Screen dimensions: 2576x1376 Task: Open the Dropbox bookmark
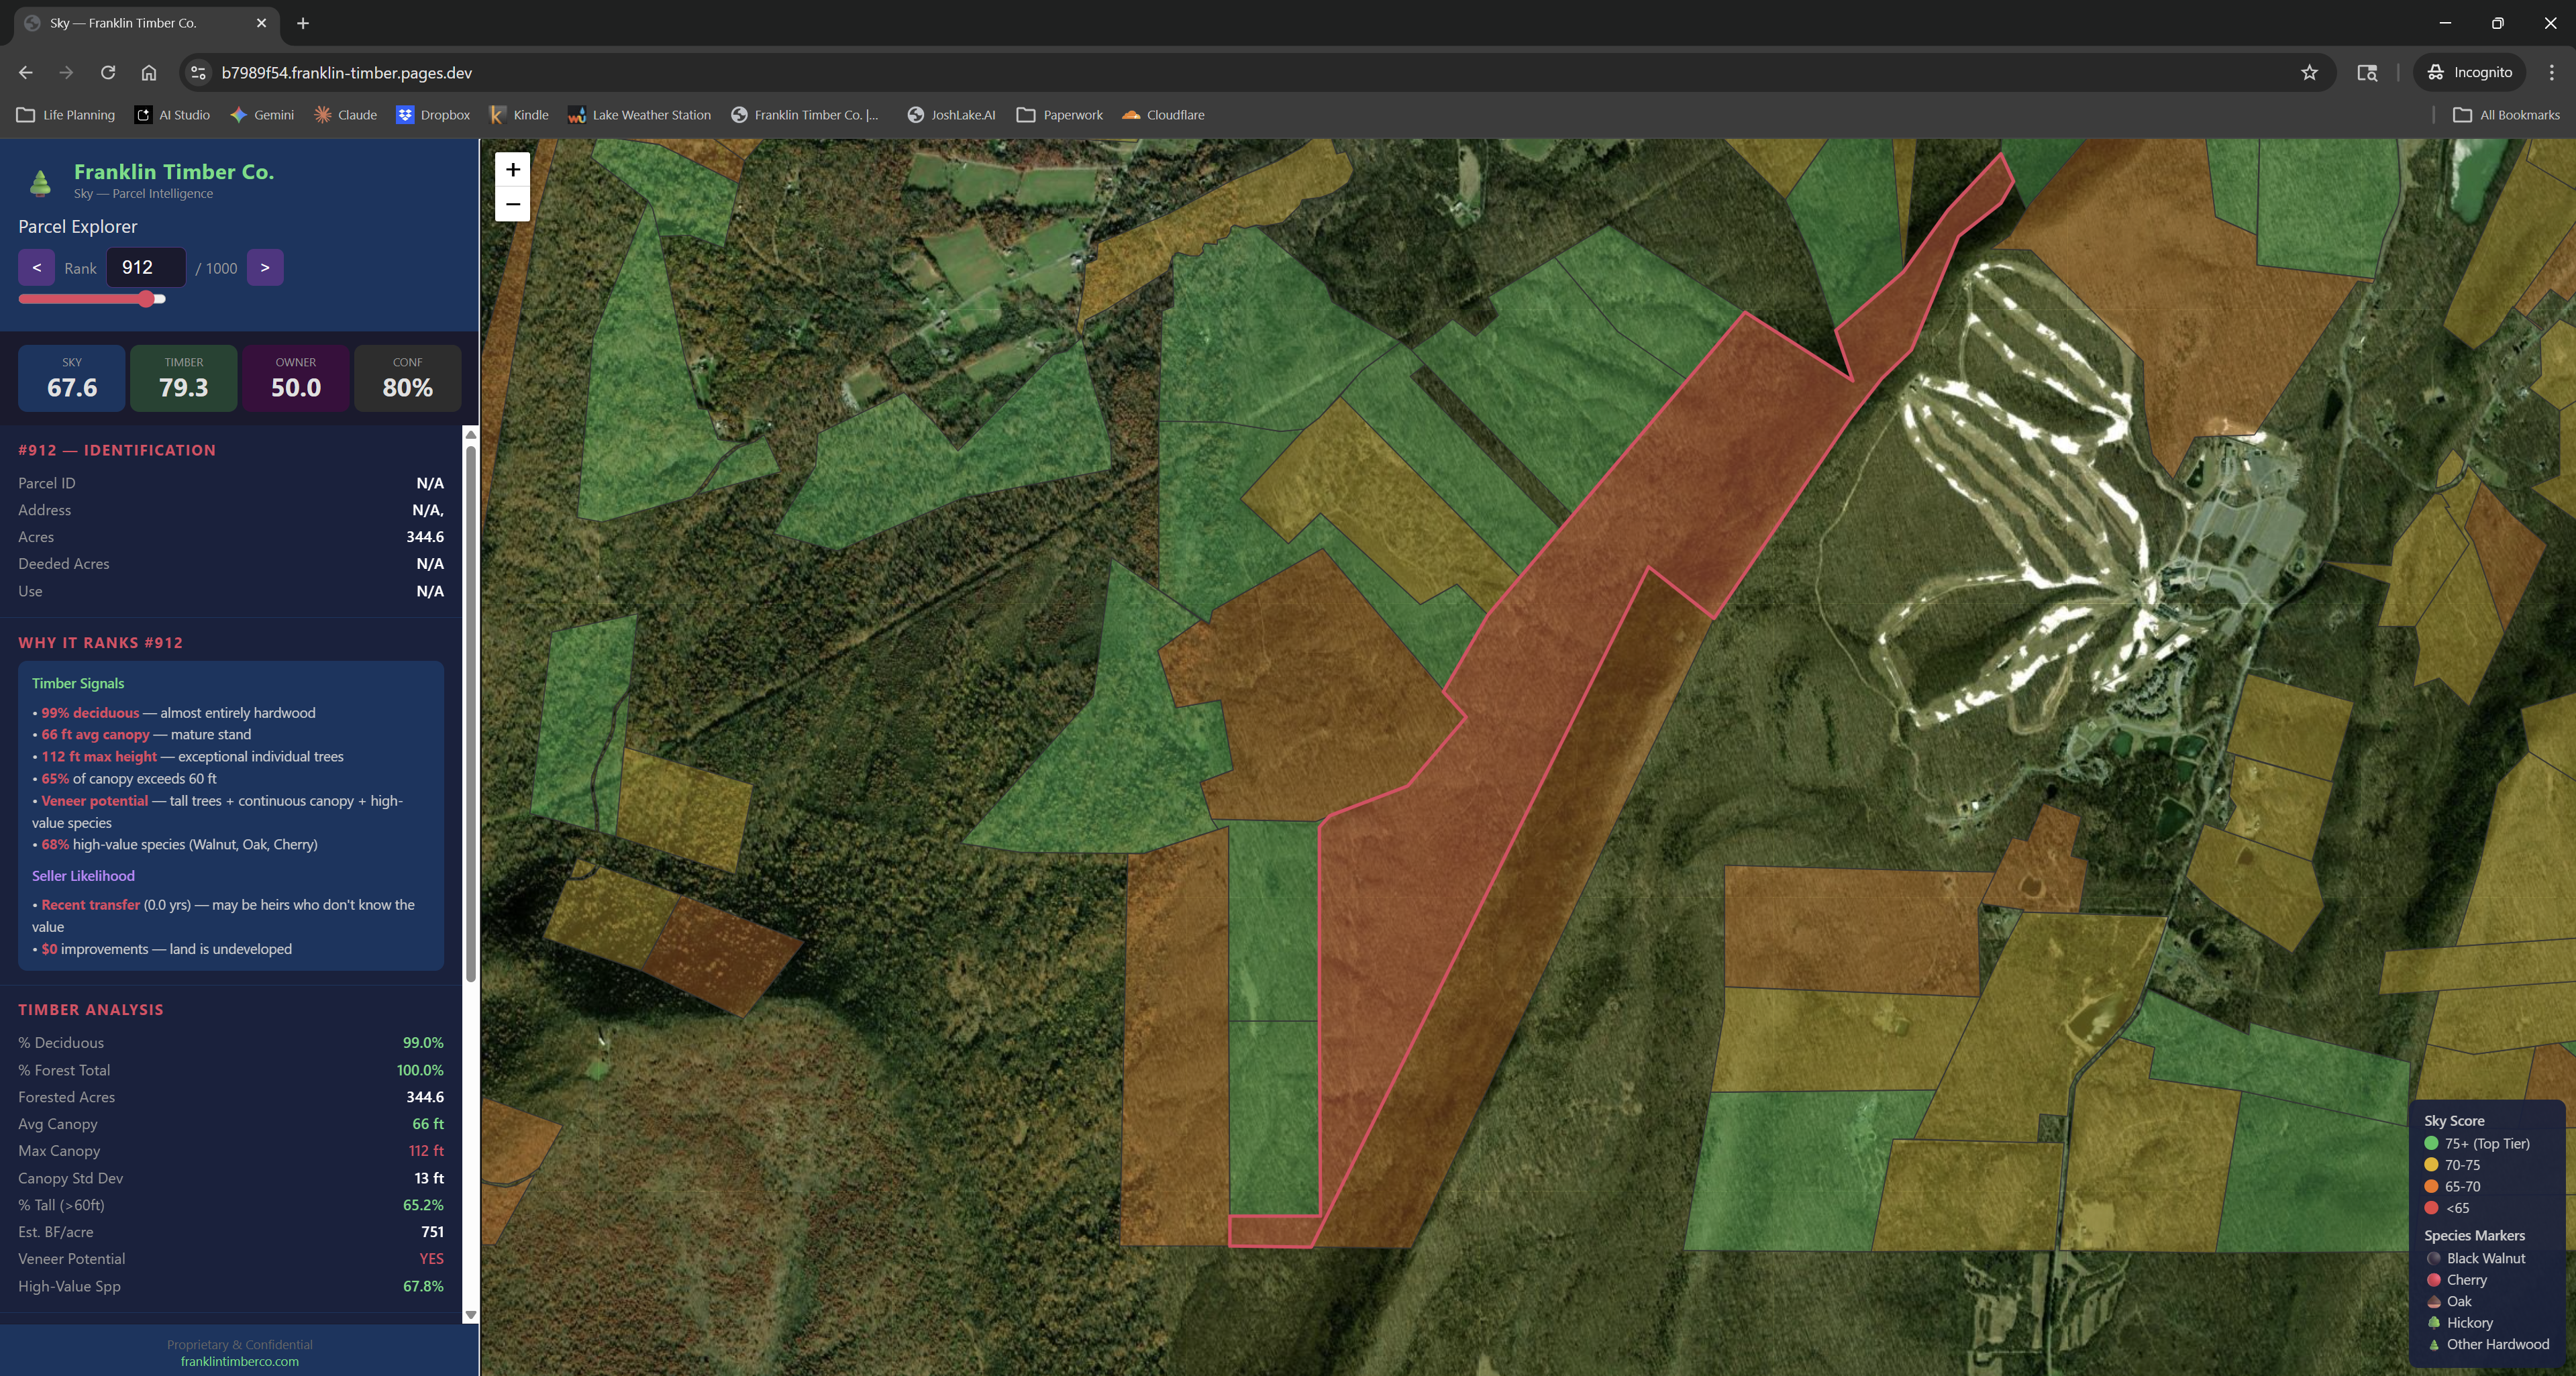pyautogui.click(x=433, y=115)
